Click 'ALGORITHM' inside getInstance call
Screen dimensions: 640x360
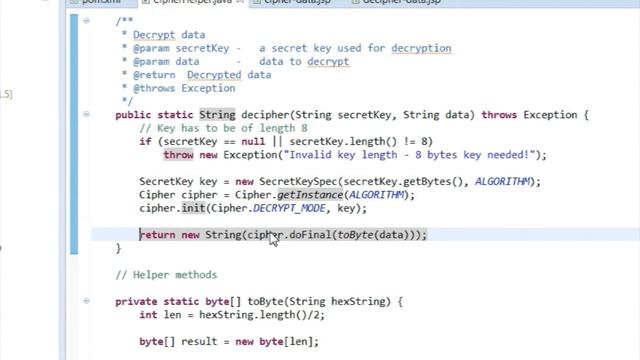(376, 195)
